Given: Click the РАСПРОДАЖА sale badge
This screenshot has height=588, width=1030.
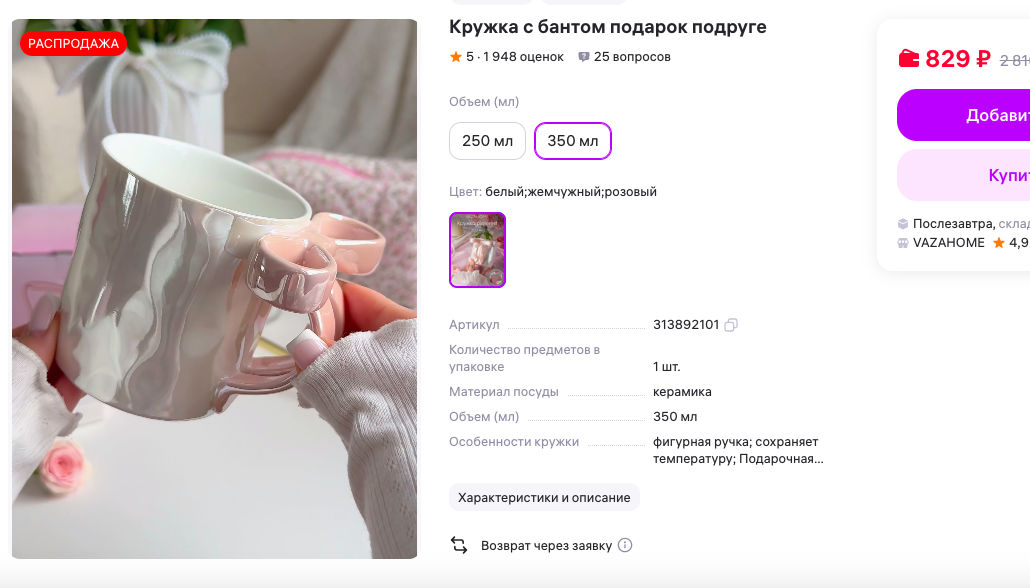Looking at the screenshot, I should coord(74,43).
